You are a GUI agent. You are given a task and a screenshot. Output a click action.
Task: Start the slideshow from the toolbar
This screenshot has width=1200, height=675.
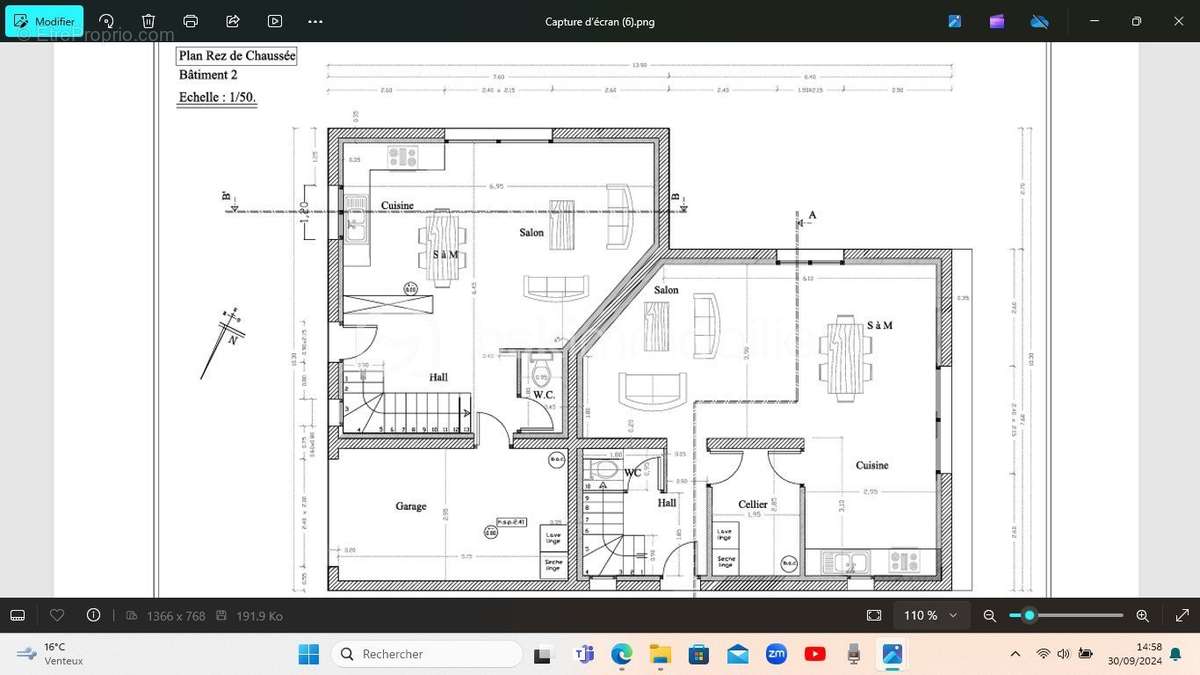tap(275, 21)
